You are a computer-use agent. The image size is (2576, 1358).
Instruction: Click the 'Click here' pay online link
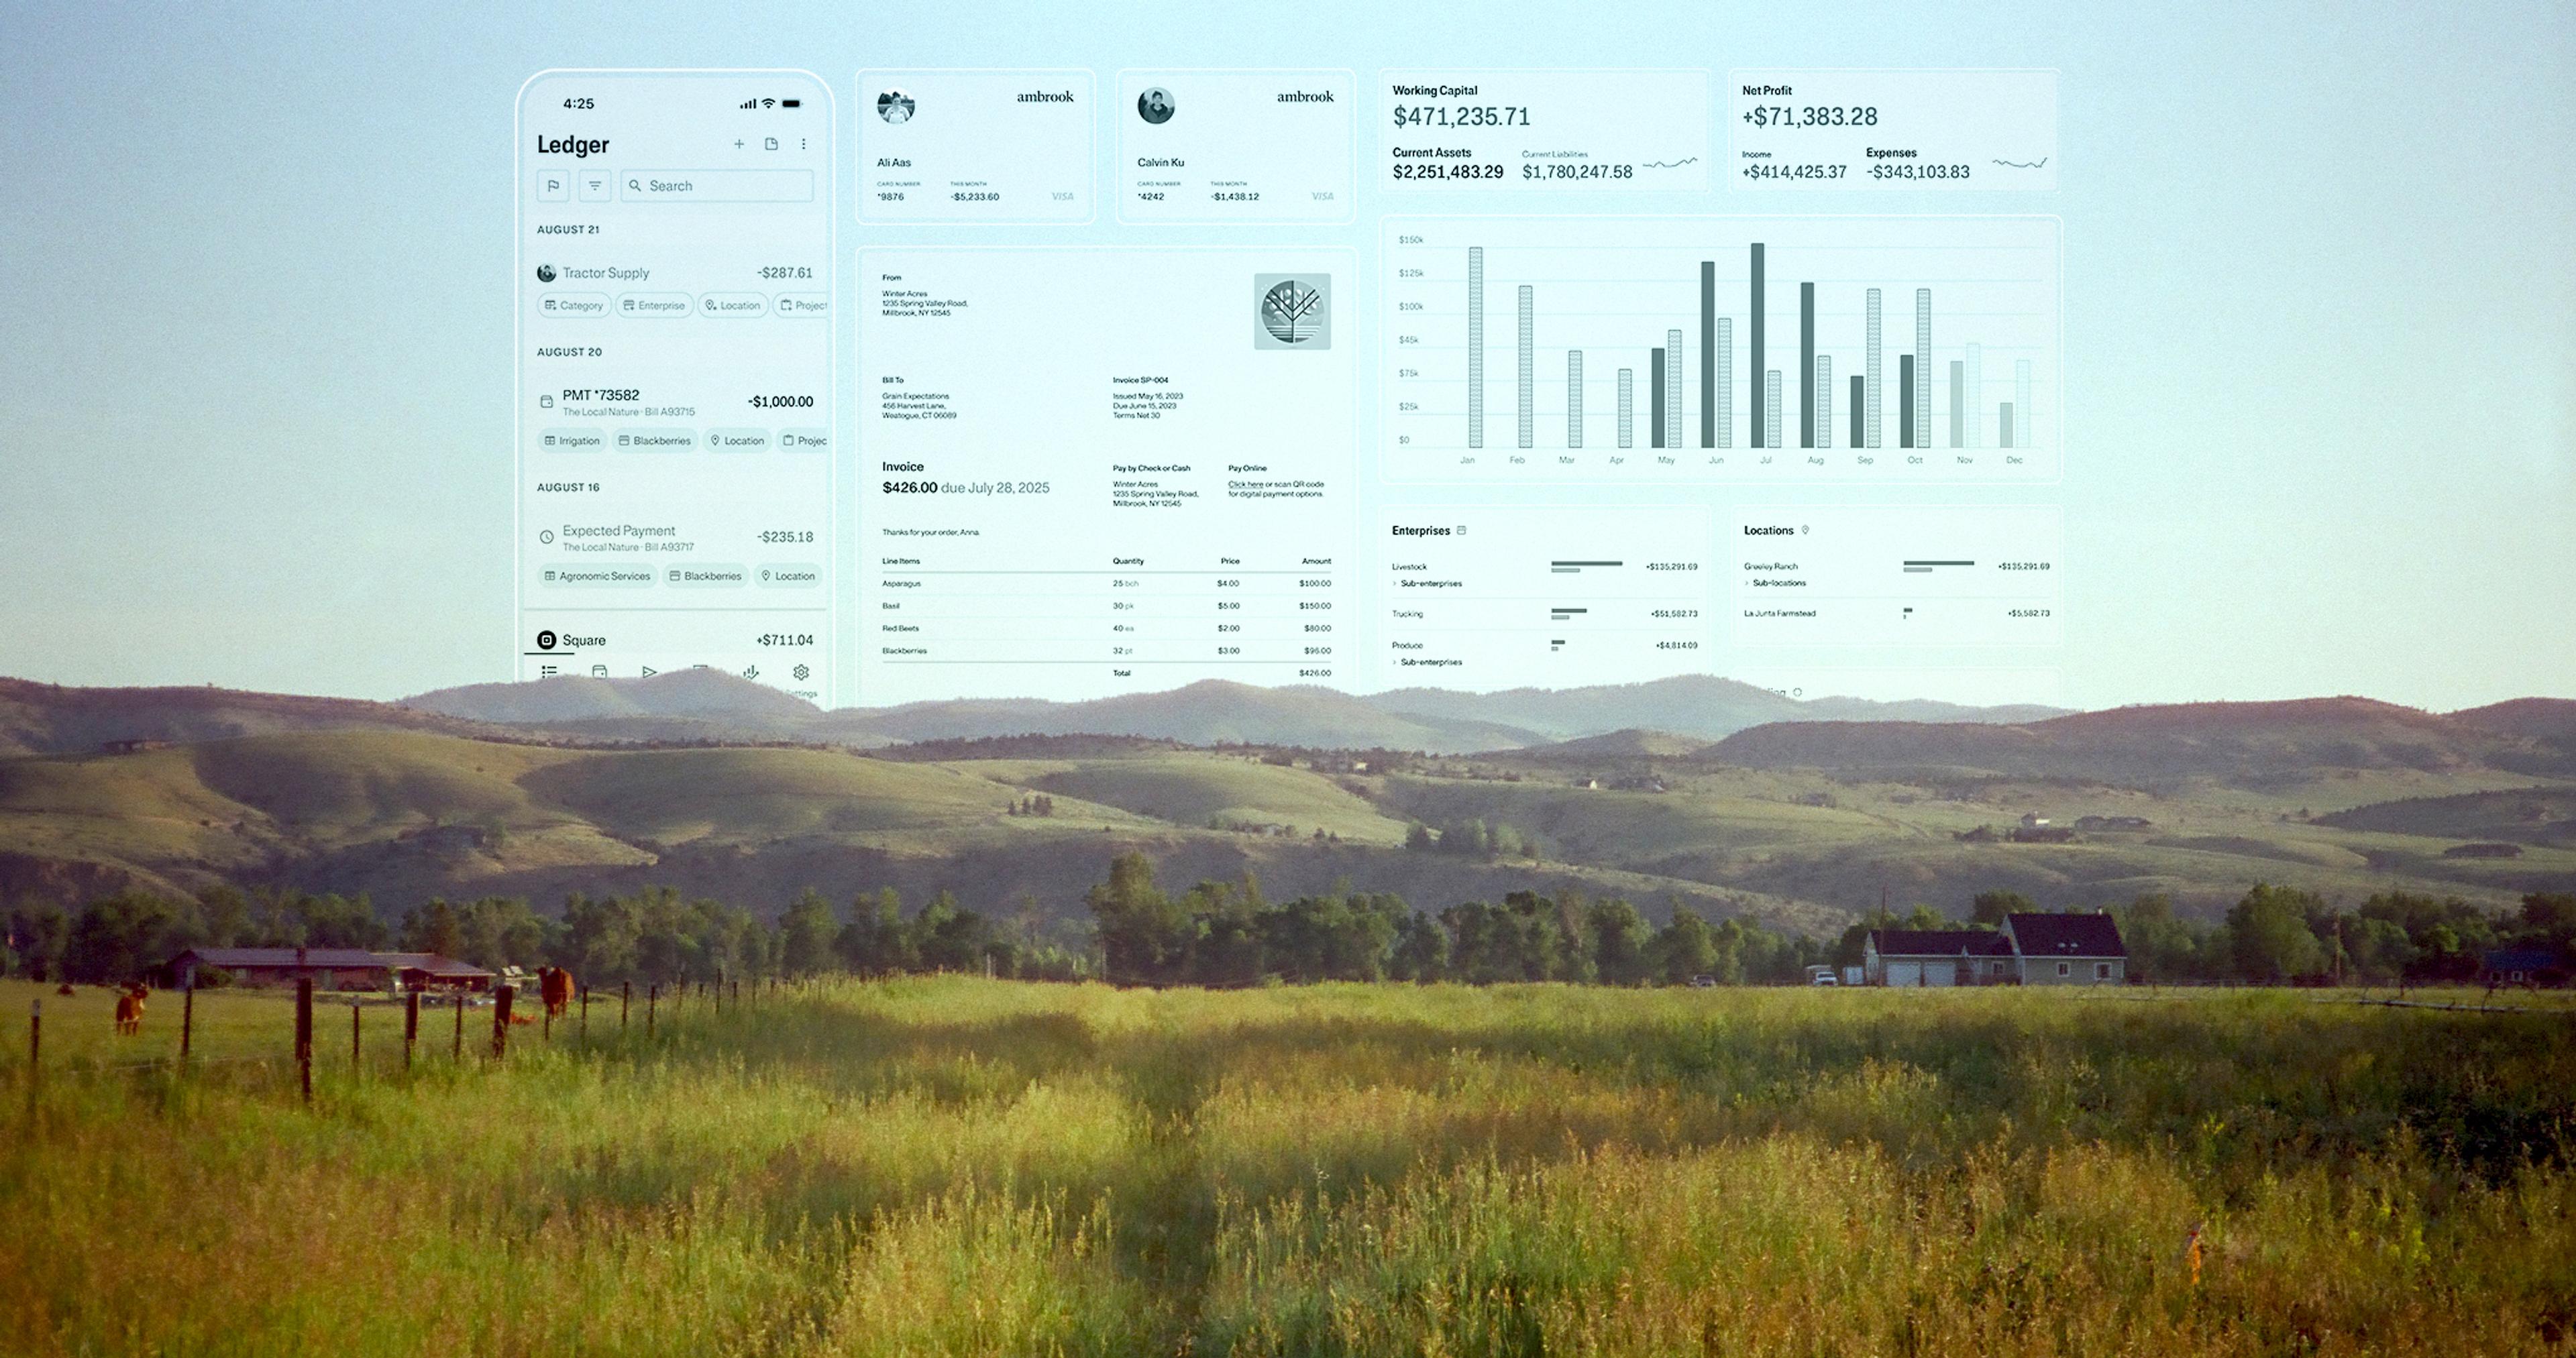click(1245, 485)
